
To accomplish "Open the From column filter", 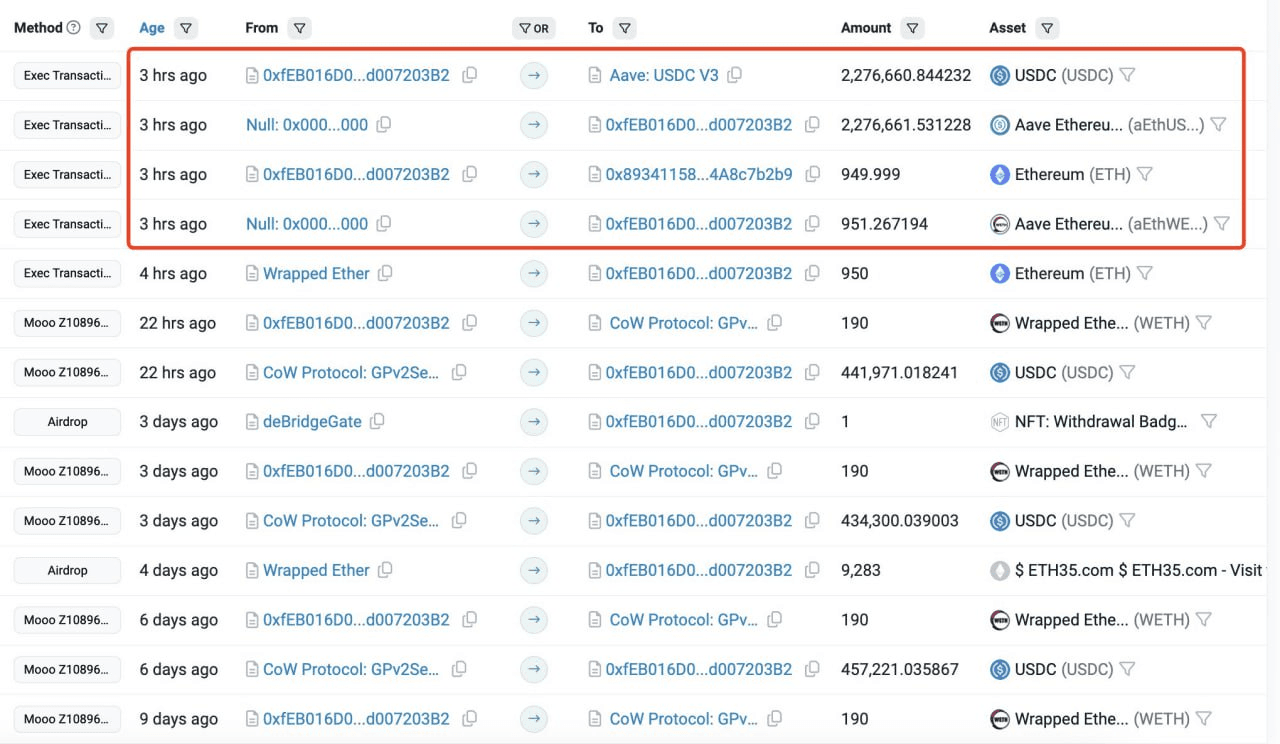I will coord(299,28).
